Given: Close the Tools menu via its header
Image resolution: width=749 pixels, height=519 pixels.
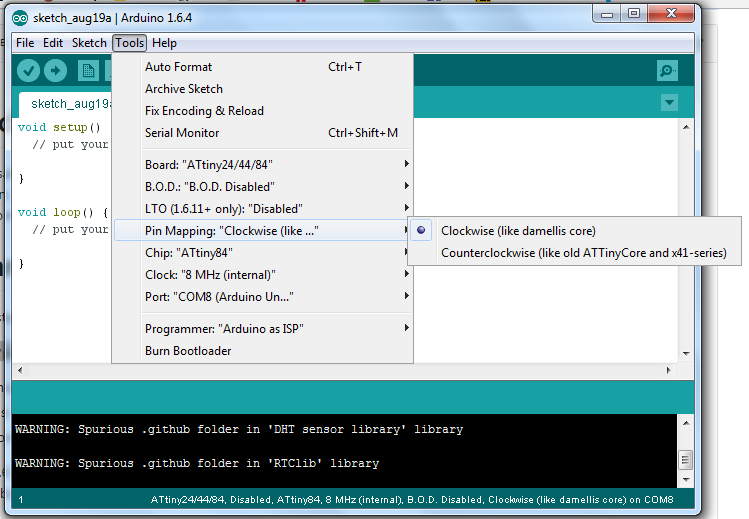Looking at the screenshot, I should pyautogui.click(x=129, y=43).
